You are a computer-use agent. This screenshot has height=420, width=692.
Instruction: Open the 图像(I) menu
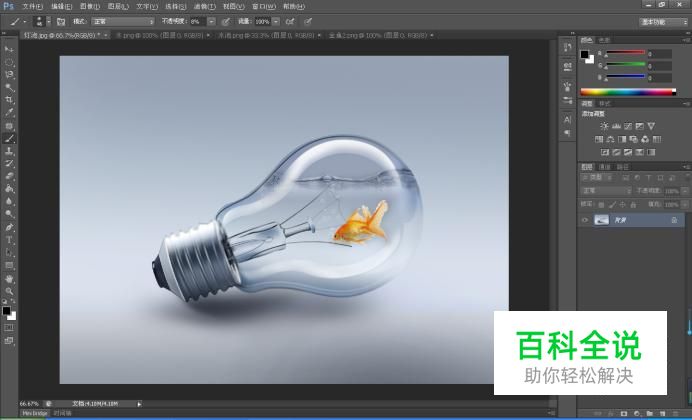[x=90, y=7]
